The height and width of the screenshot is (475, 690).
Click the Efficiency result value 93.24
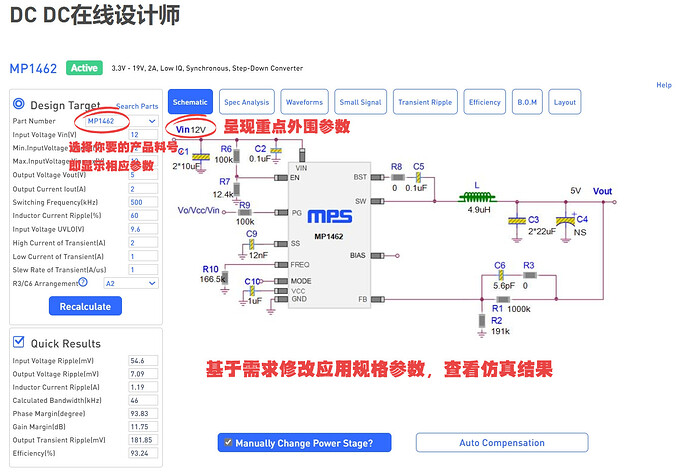tap(143, 453)
